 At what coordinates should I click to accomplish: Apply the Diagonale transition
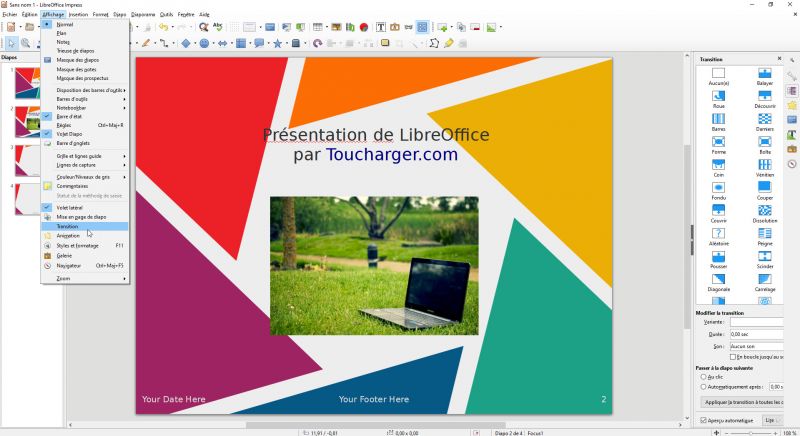[718, 282]
